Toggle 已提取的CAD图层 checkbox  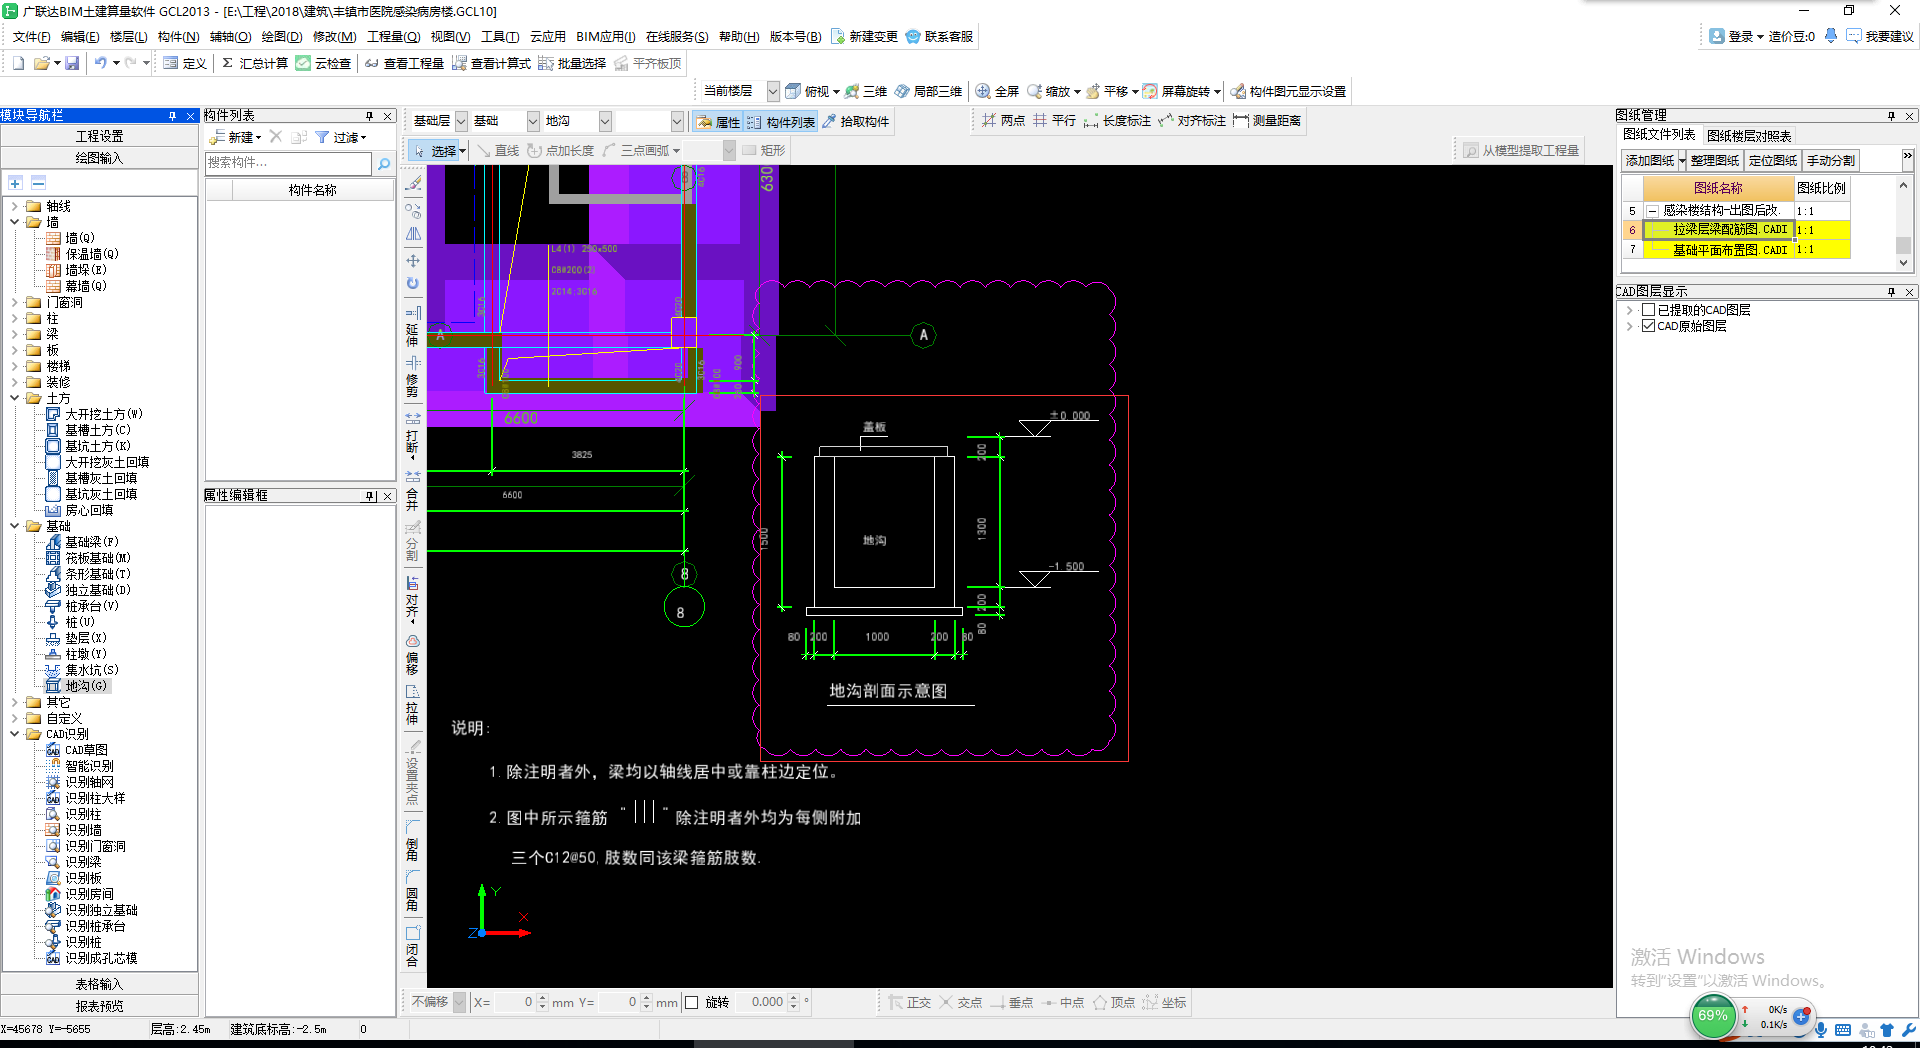[x=1648, y=310]
